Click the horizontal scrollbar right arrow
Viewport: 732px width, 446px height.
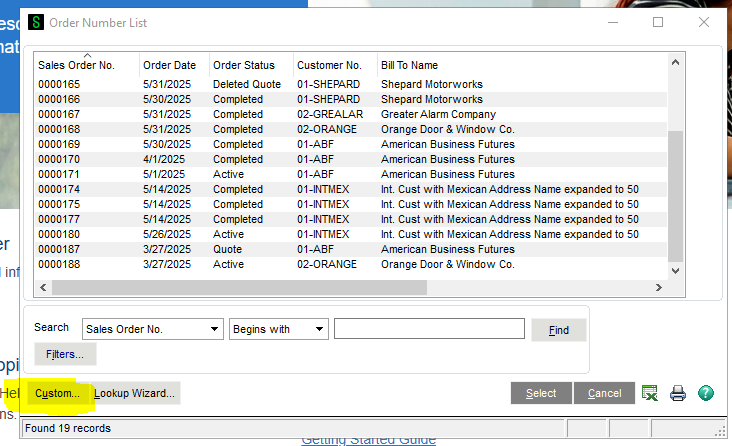pos(659,288)
